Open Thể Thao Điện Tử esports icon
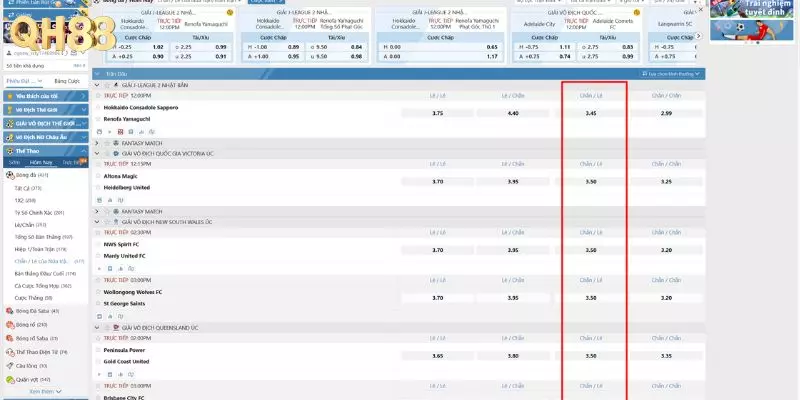 pyautogui.click(x=10, y=352)
